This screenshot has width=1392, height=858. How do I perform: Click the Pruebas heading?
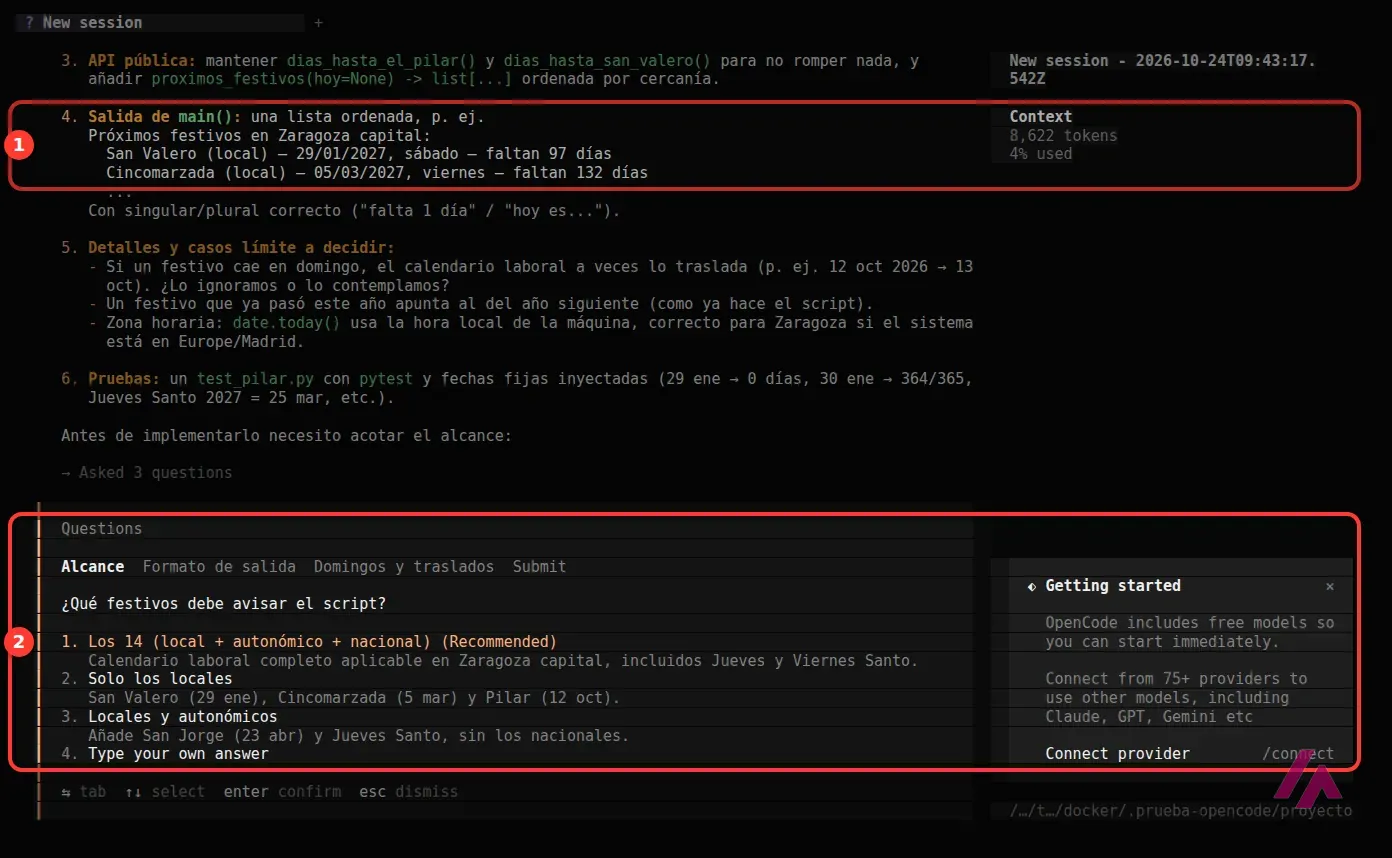[124, 379]
